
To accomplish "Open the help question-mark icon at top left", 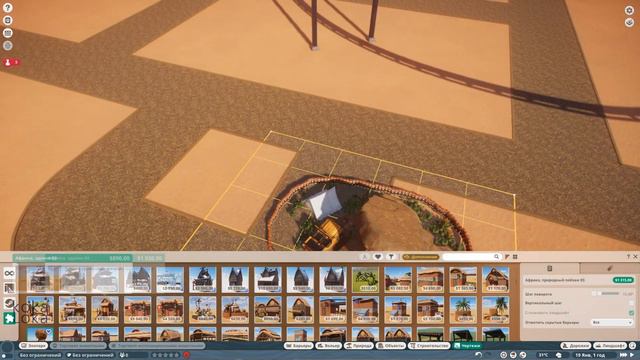I will click(x=7, y=7).
